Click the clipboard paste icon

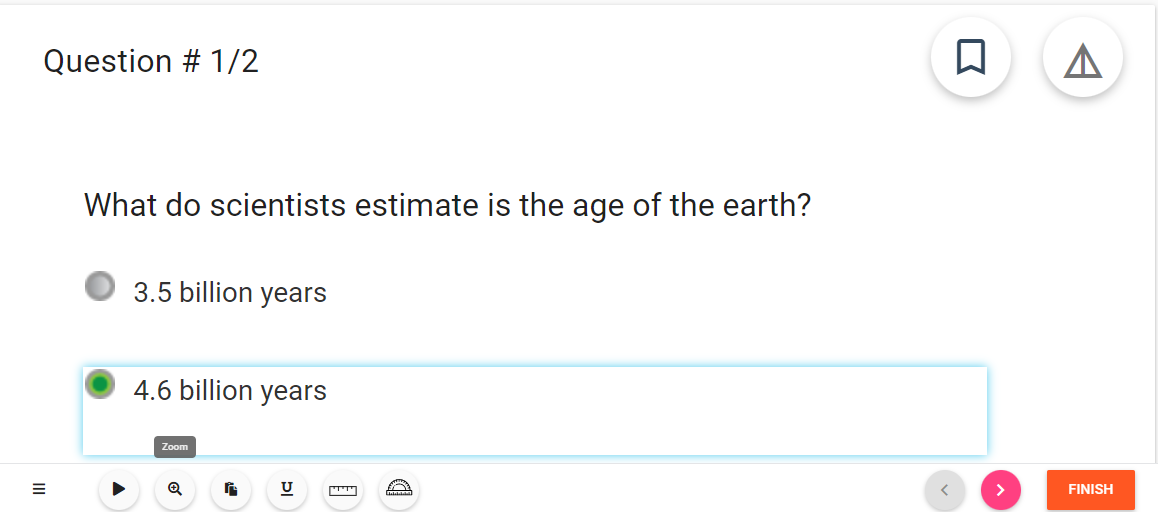[231, 489]
